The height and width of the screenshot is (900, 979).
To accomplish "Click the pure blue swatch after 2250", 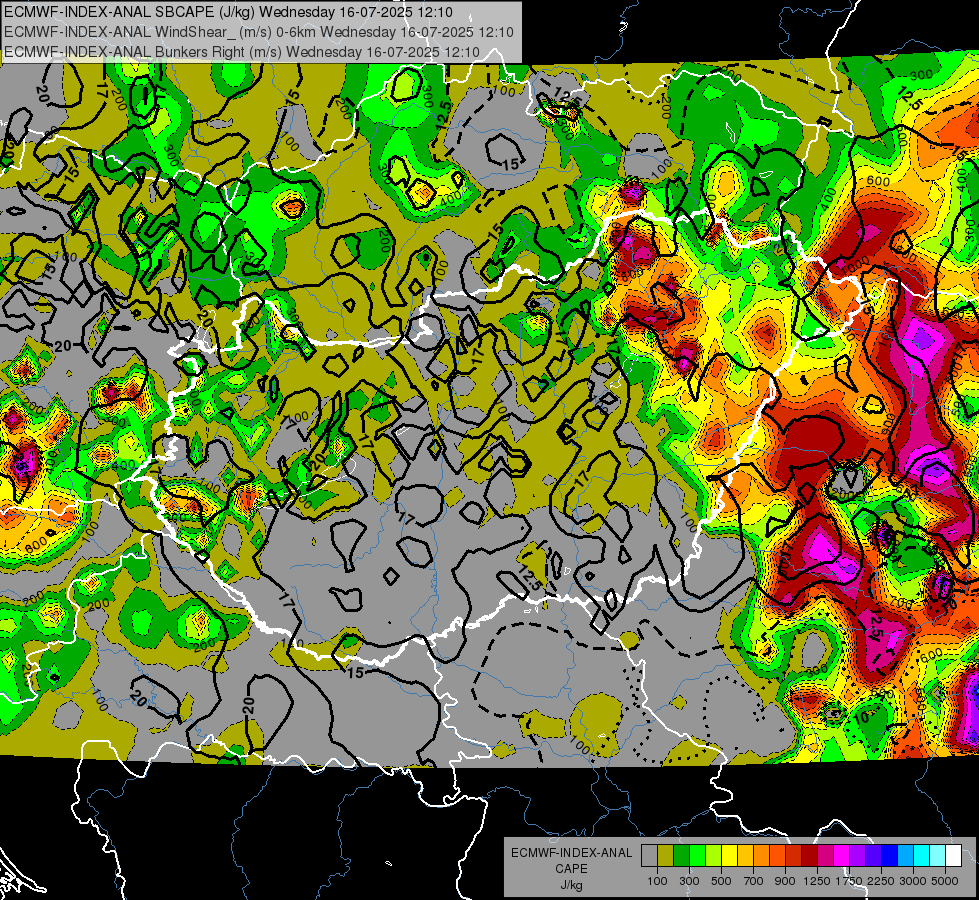I will point(890,856).
